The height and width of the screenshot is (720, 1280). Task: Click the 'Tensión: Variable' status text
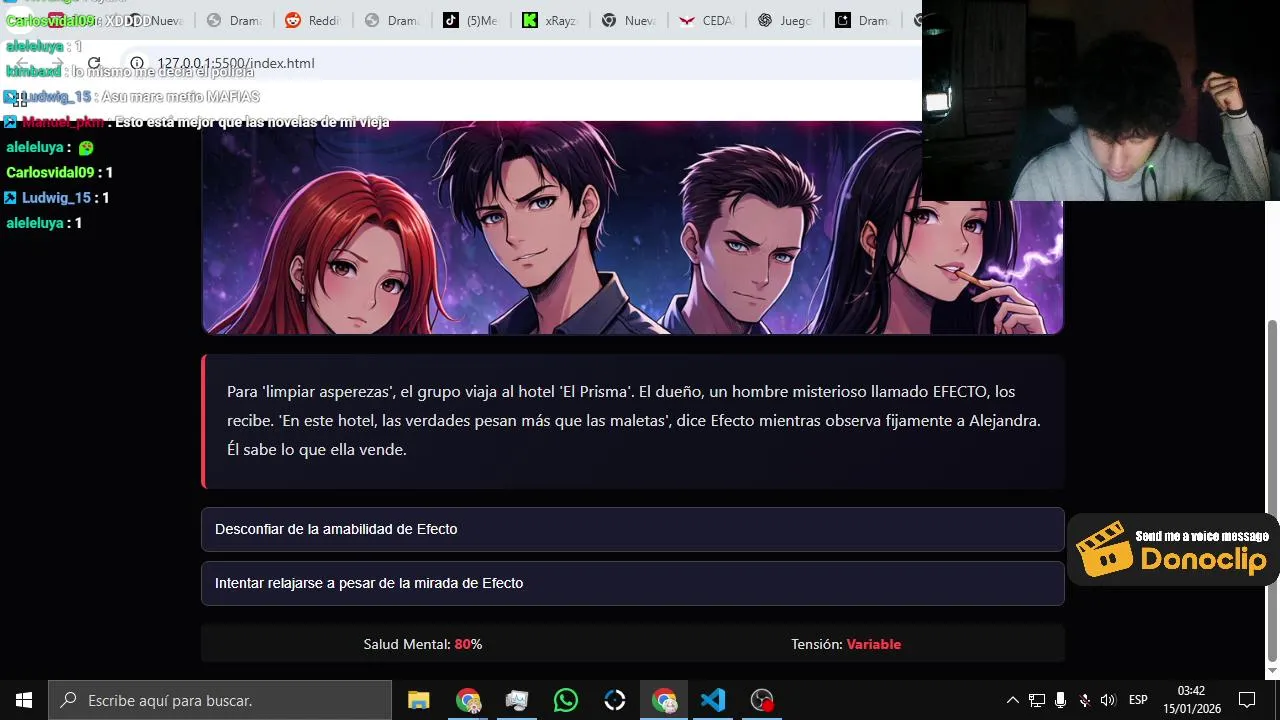pyautogui.click(x=846, y=644)
